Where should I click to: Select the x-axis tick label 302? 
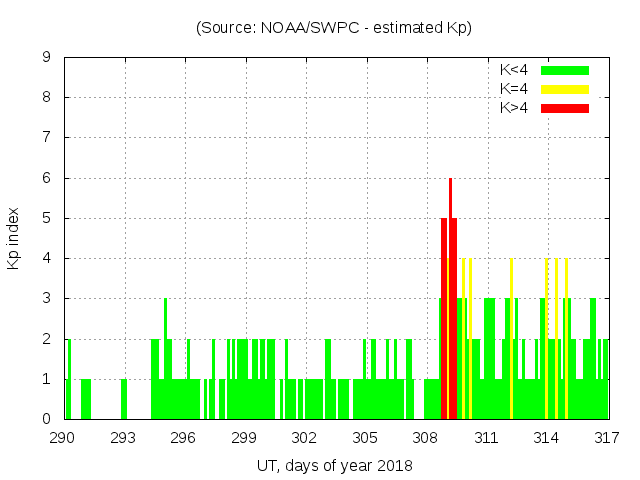tap(305, 438)
